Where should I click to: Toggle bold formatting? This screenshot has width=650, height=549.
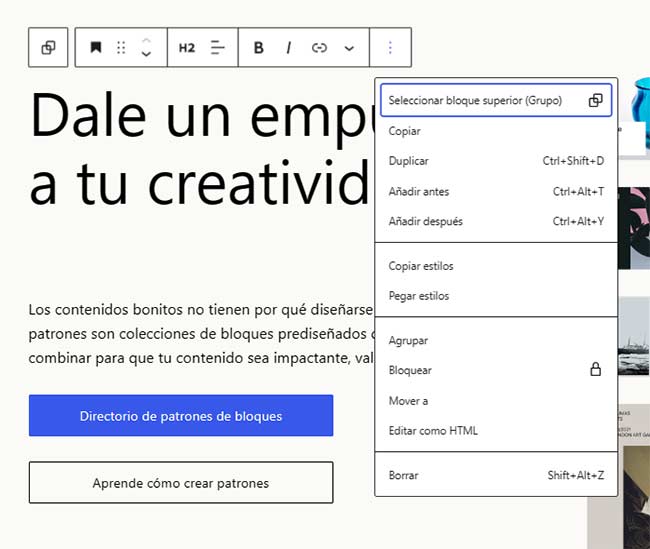click(259, 48)
